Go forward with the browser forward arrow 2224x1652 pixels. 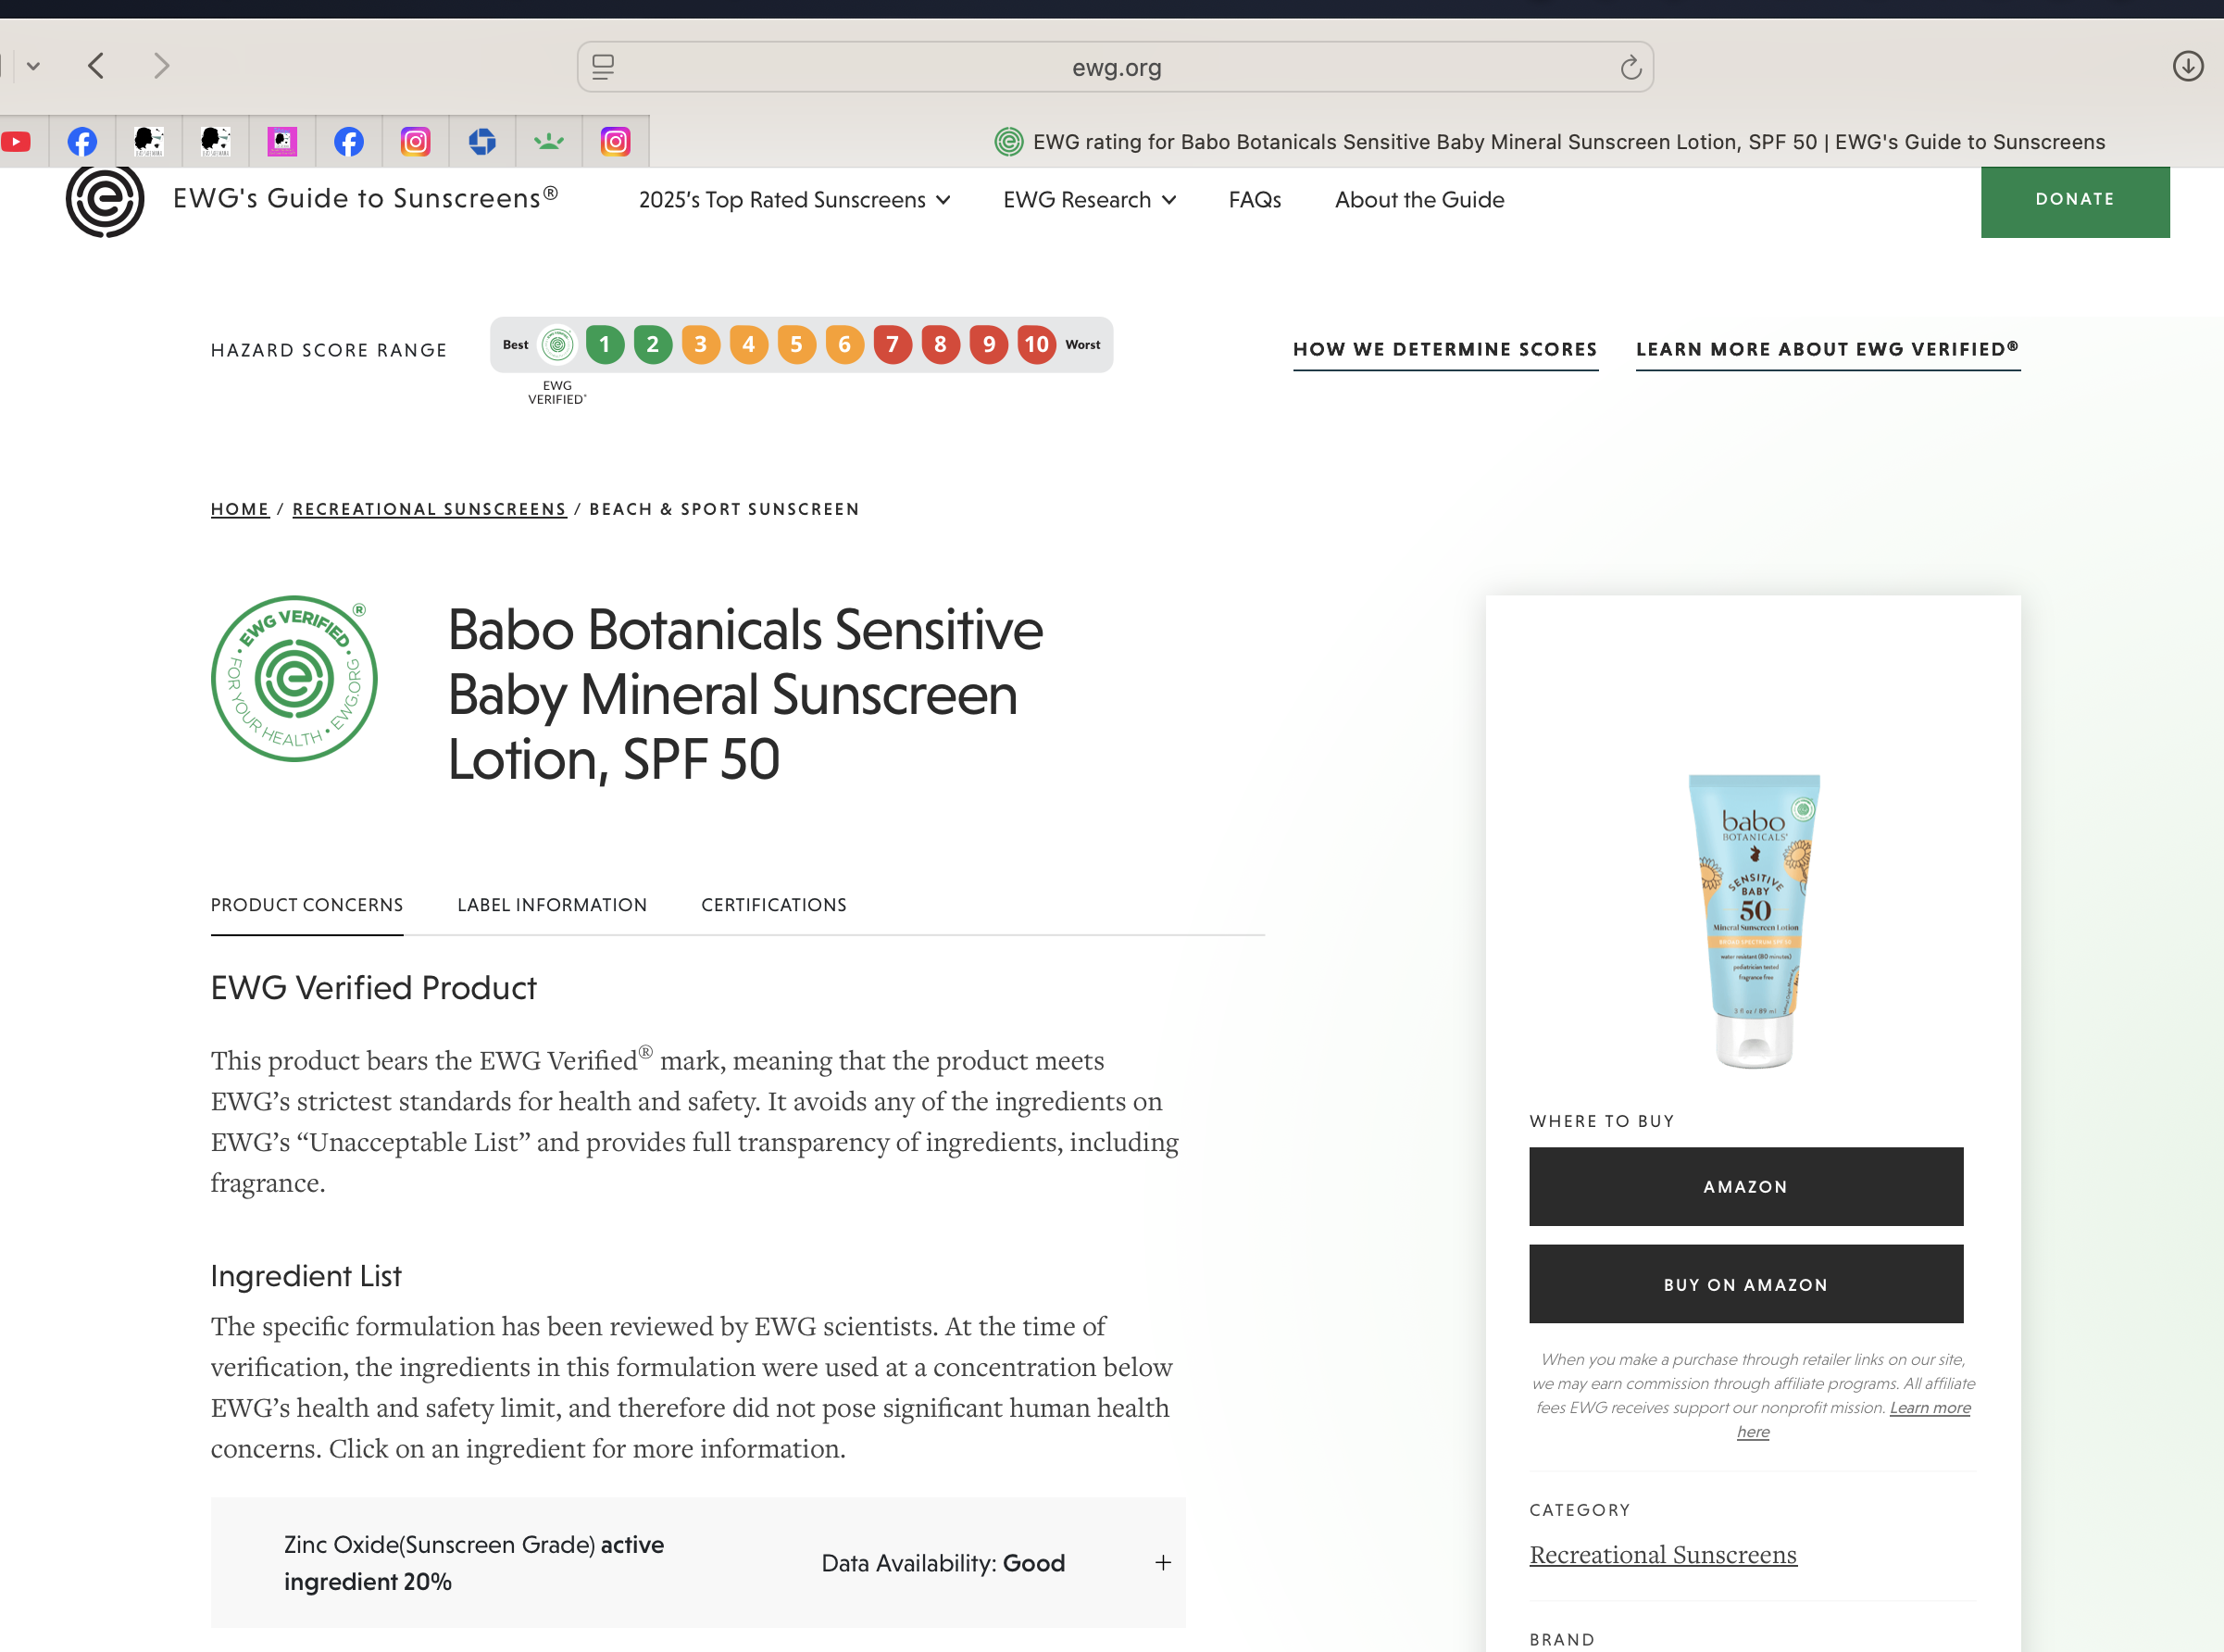click(161, 66)
